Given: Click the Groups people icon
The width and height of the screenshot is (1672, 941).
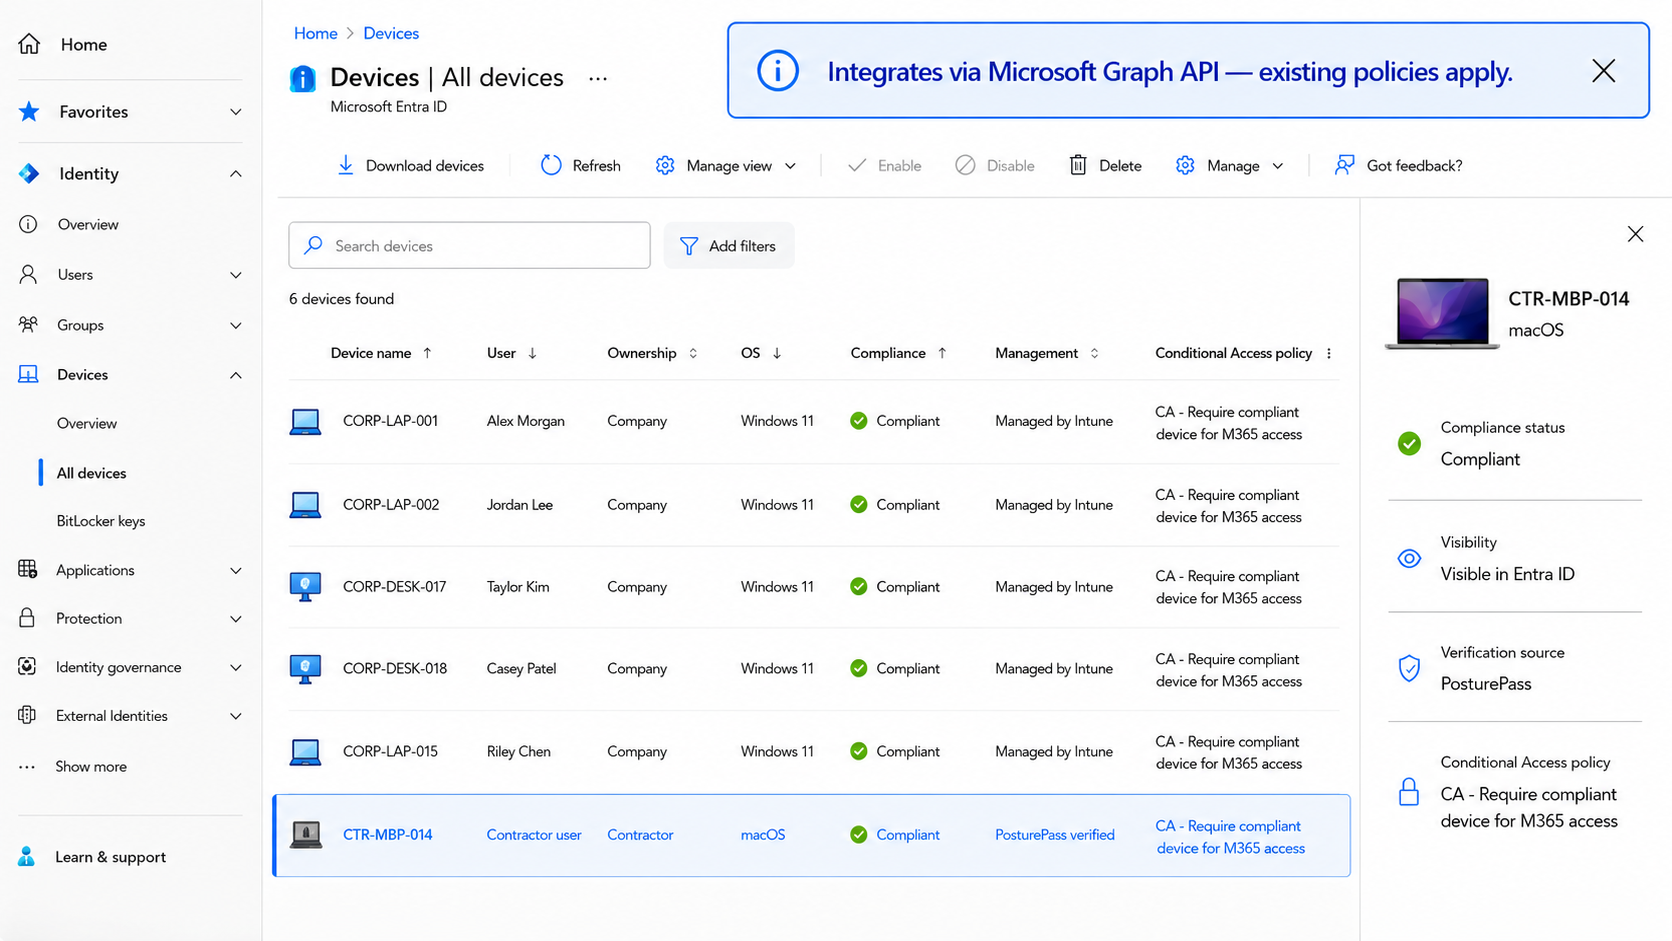Looking at the screenshot, I should click(28, 325).
